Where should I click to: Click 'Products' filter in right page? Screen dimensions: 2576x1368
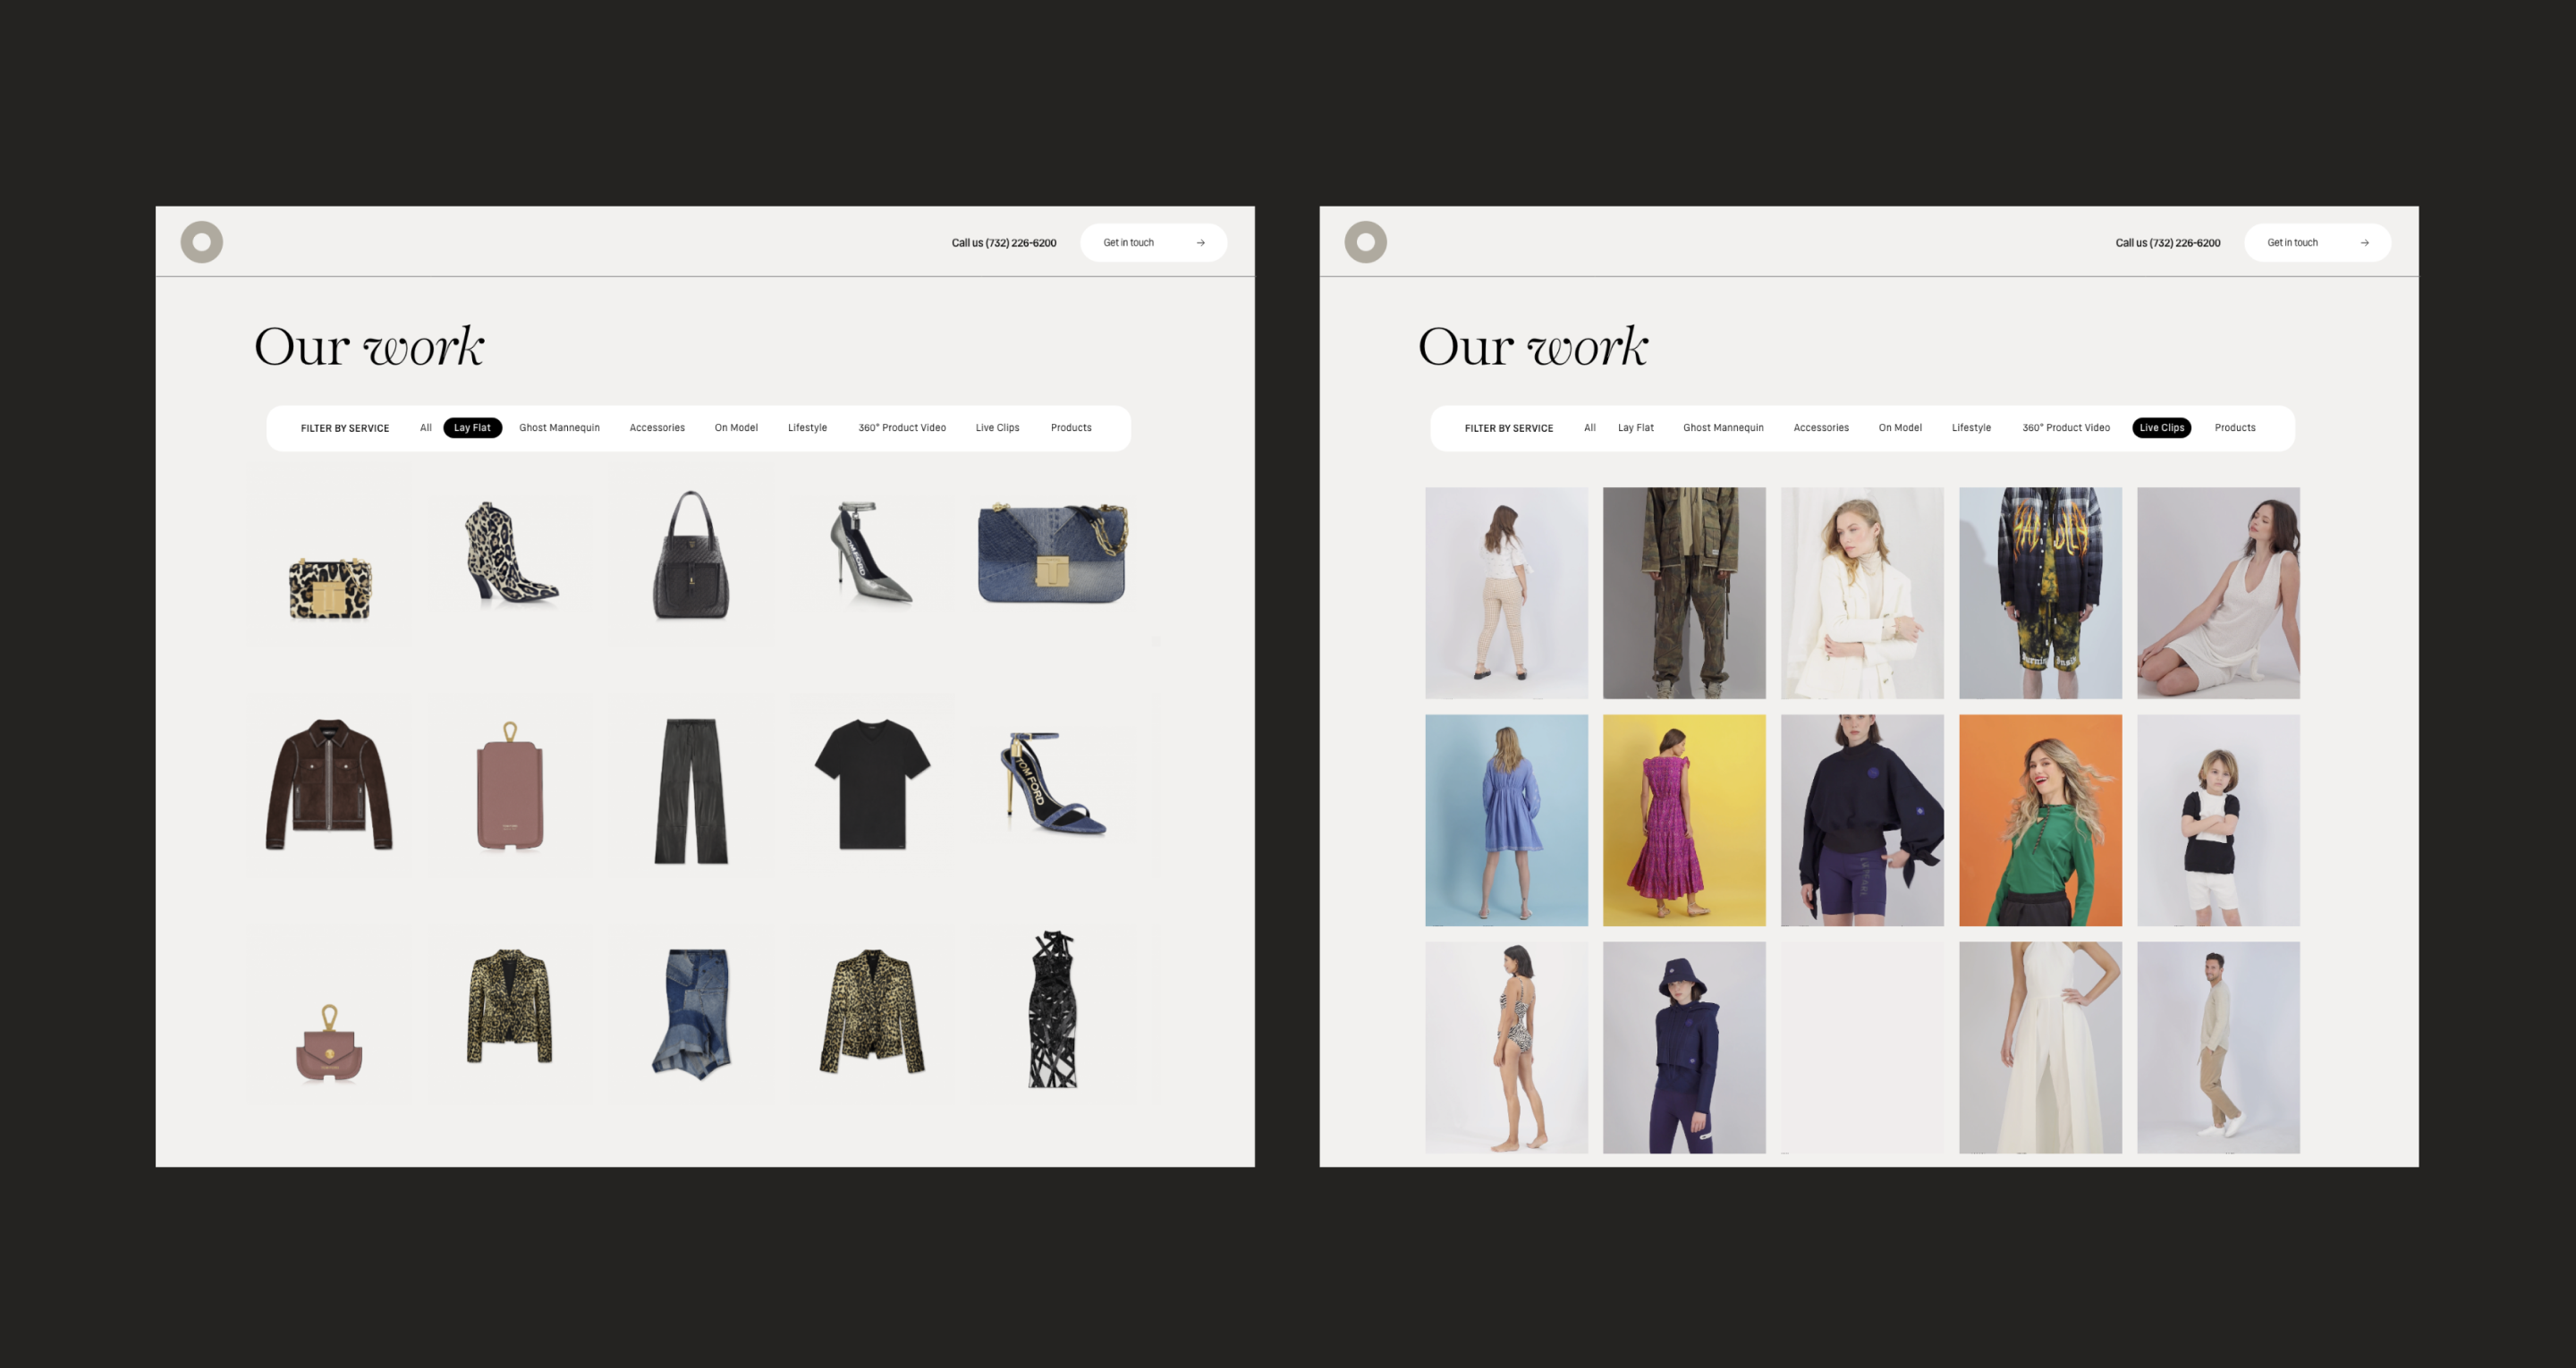click(2234, 428)
